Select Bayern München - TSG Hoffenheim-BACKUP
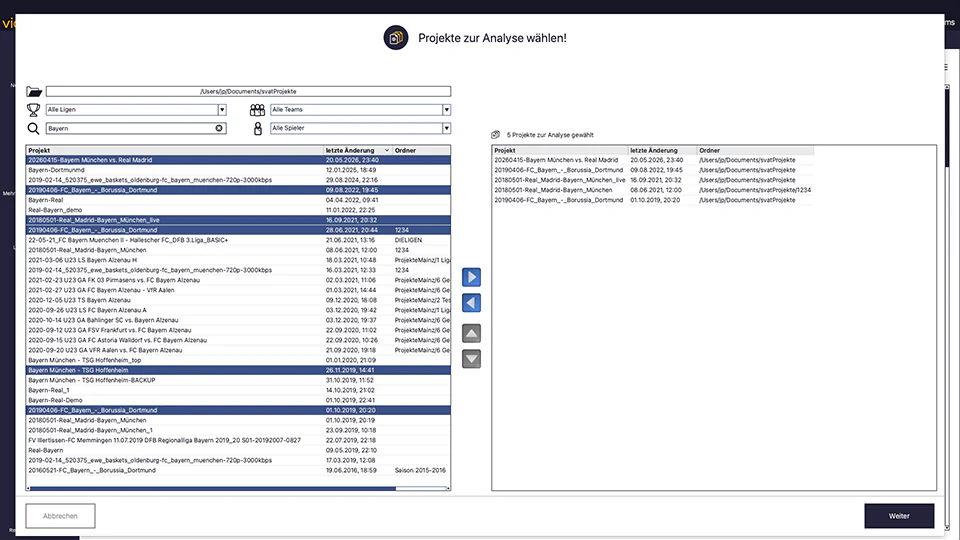960x540 pixels. pos(238,380)
